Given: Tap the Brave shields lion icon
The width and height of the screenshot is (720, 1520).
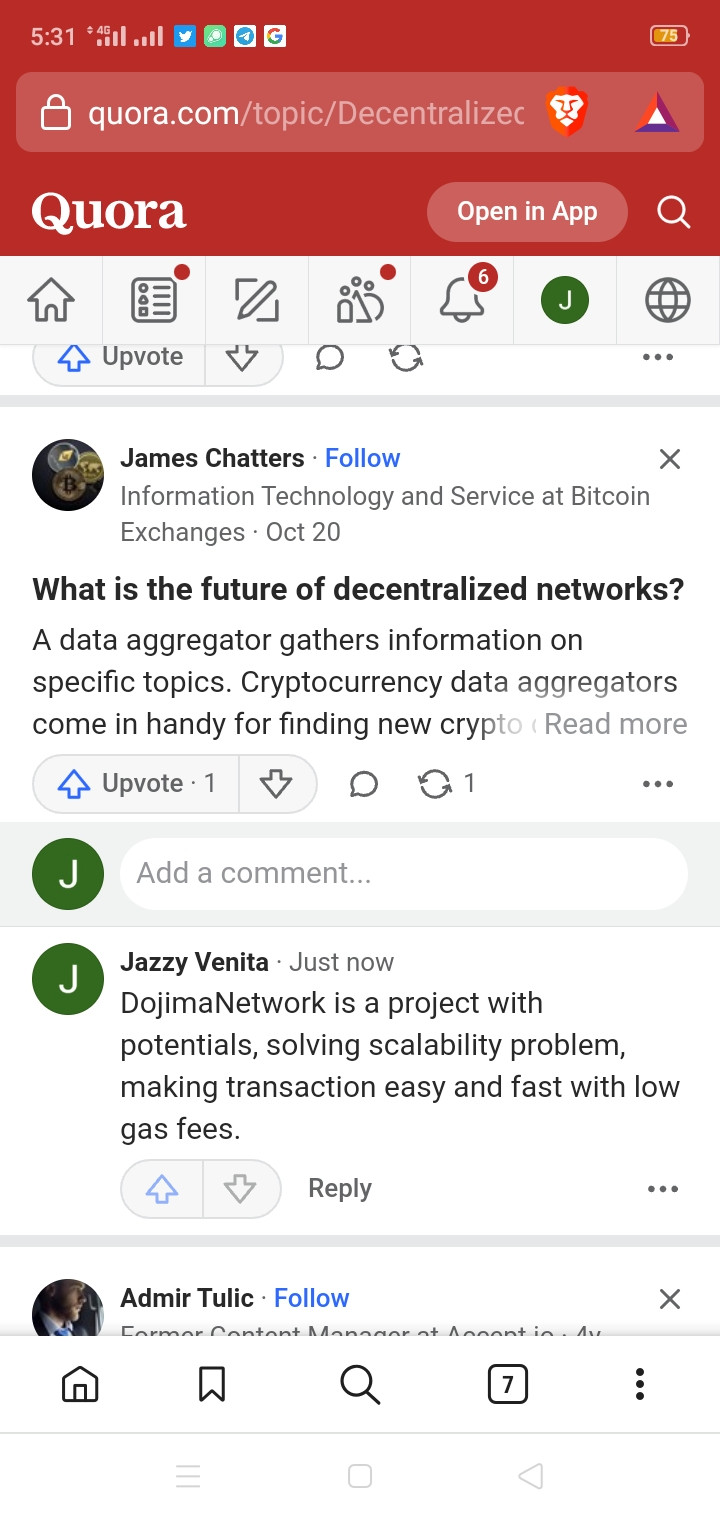Looking at the screenshot, I should (566, 113).
